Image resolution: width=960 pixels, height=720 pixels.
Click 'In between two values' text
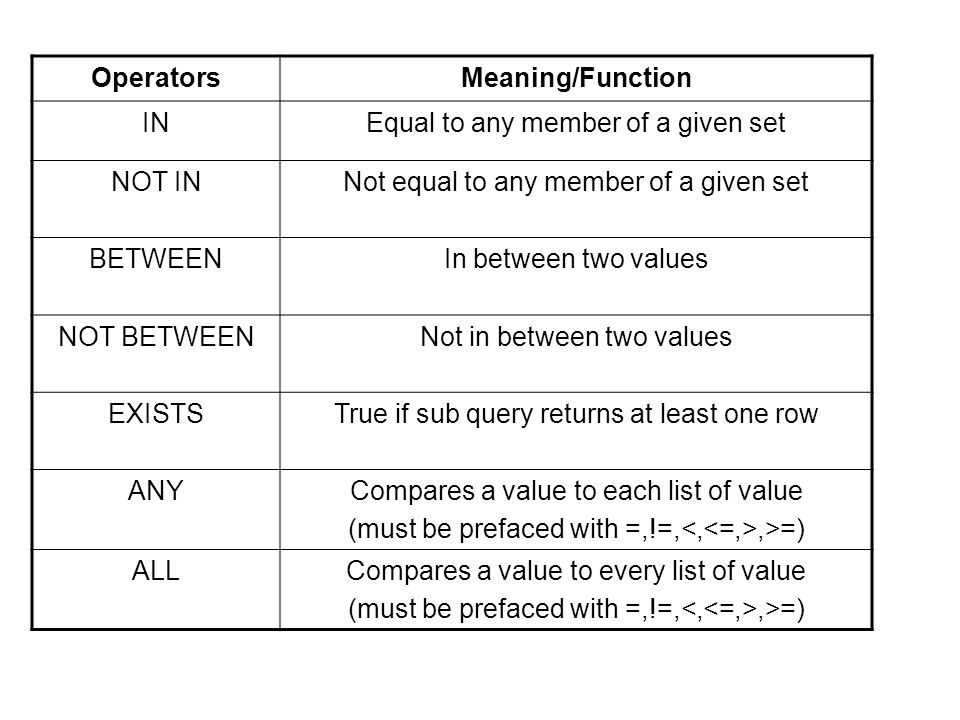click(576, 258)
